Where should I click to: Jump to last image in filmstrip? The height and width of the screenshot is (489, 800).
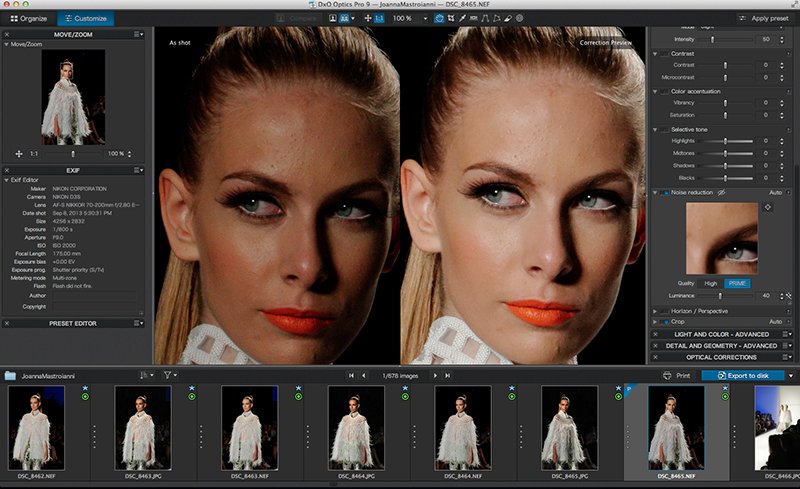click(x=447, y=376)
